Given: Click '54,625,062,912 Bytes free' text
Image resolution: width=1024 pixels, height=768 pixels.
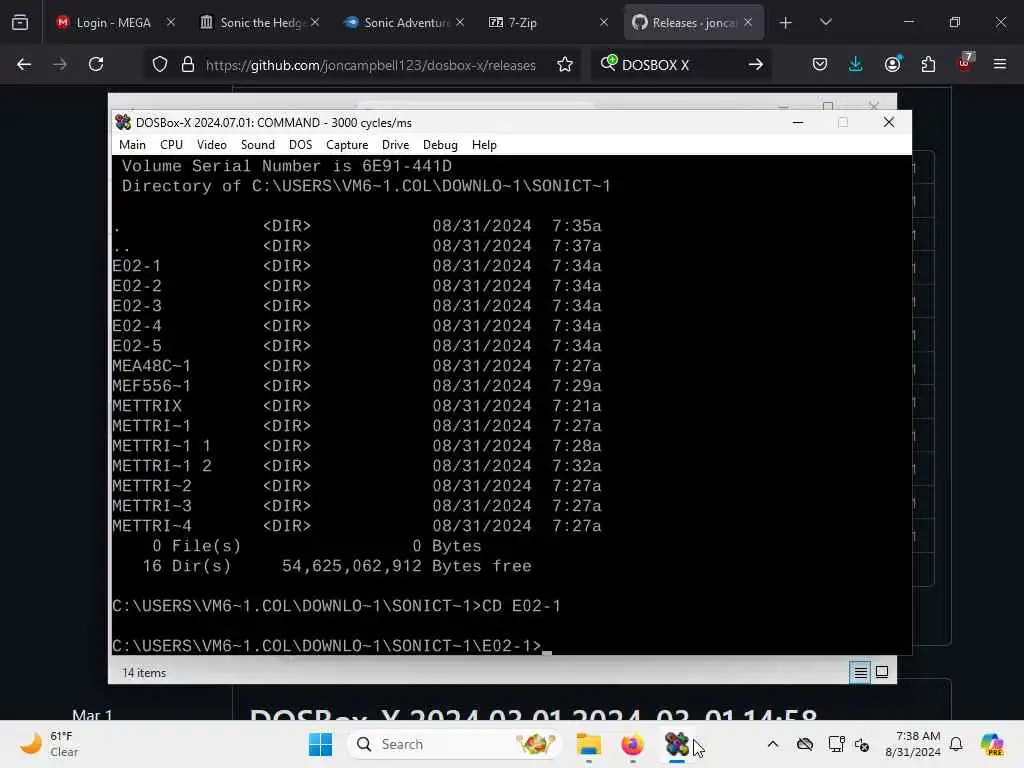Looking at the screenshot, I should click(406, 566).
